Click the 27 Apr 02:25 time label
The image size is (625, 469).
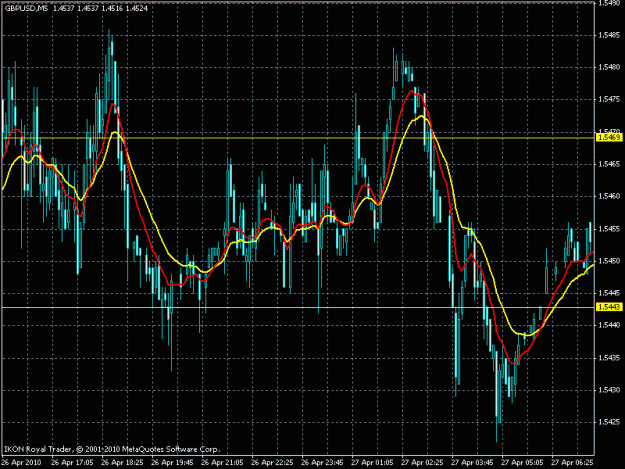(x=422, y=463)
